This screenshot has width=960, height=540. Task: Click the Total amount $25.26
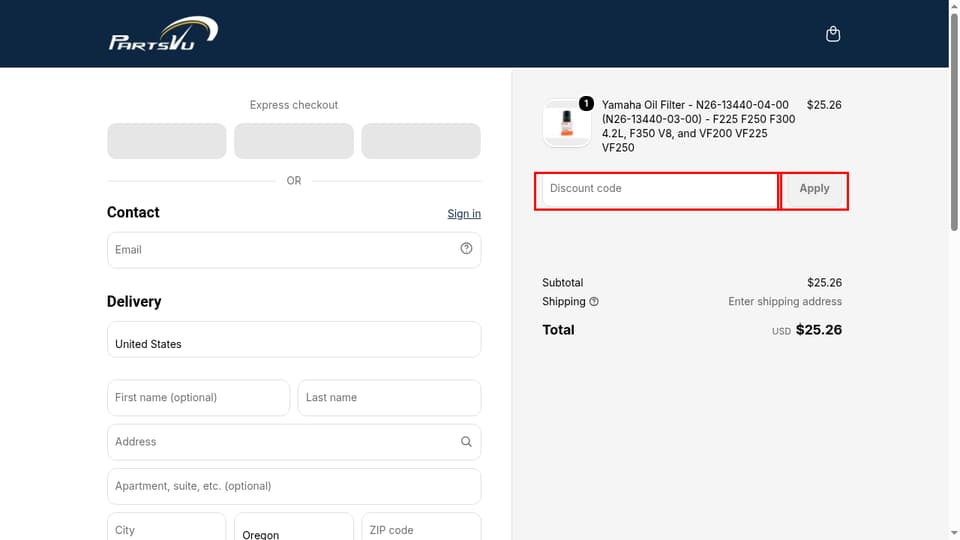819,329
